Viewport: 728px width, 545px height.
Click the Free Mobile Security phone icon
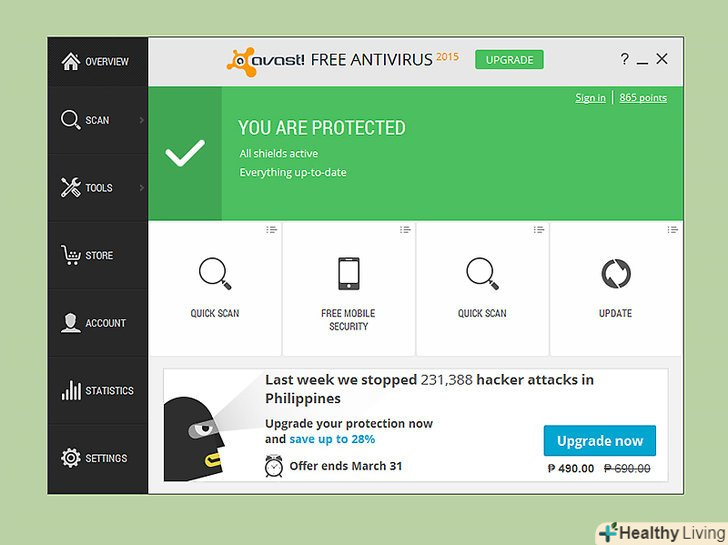click(348, 273)
